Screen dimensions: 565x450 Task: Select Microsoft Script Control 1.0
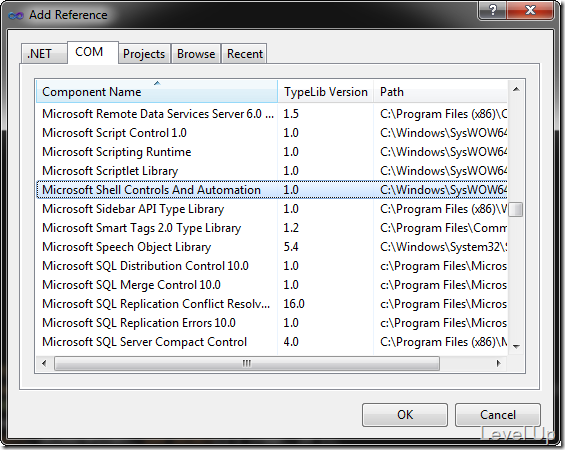point(272,133)
